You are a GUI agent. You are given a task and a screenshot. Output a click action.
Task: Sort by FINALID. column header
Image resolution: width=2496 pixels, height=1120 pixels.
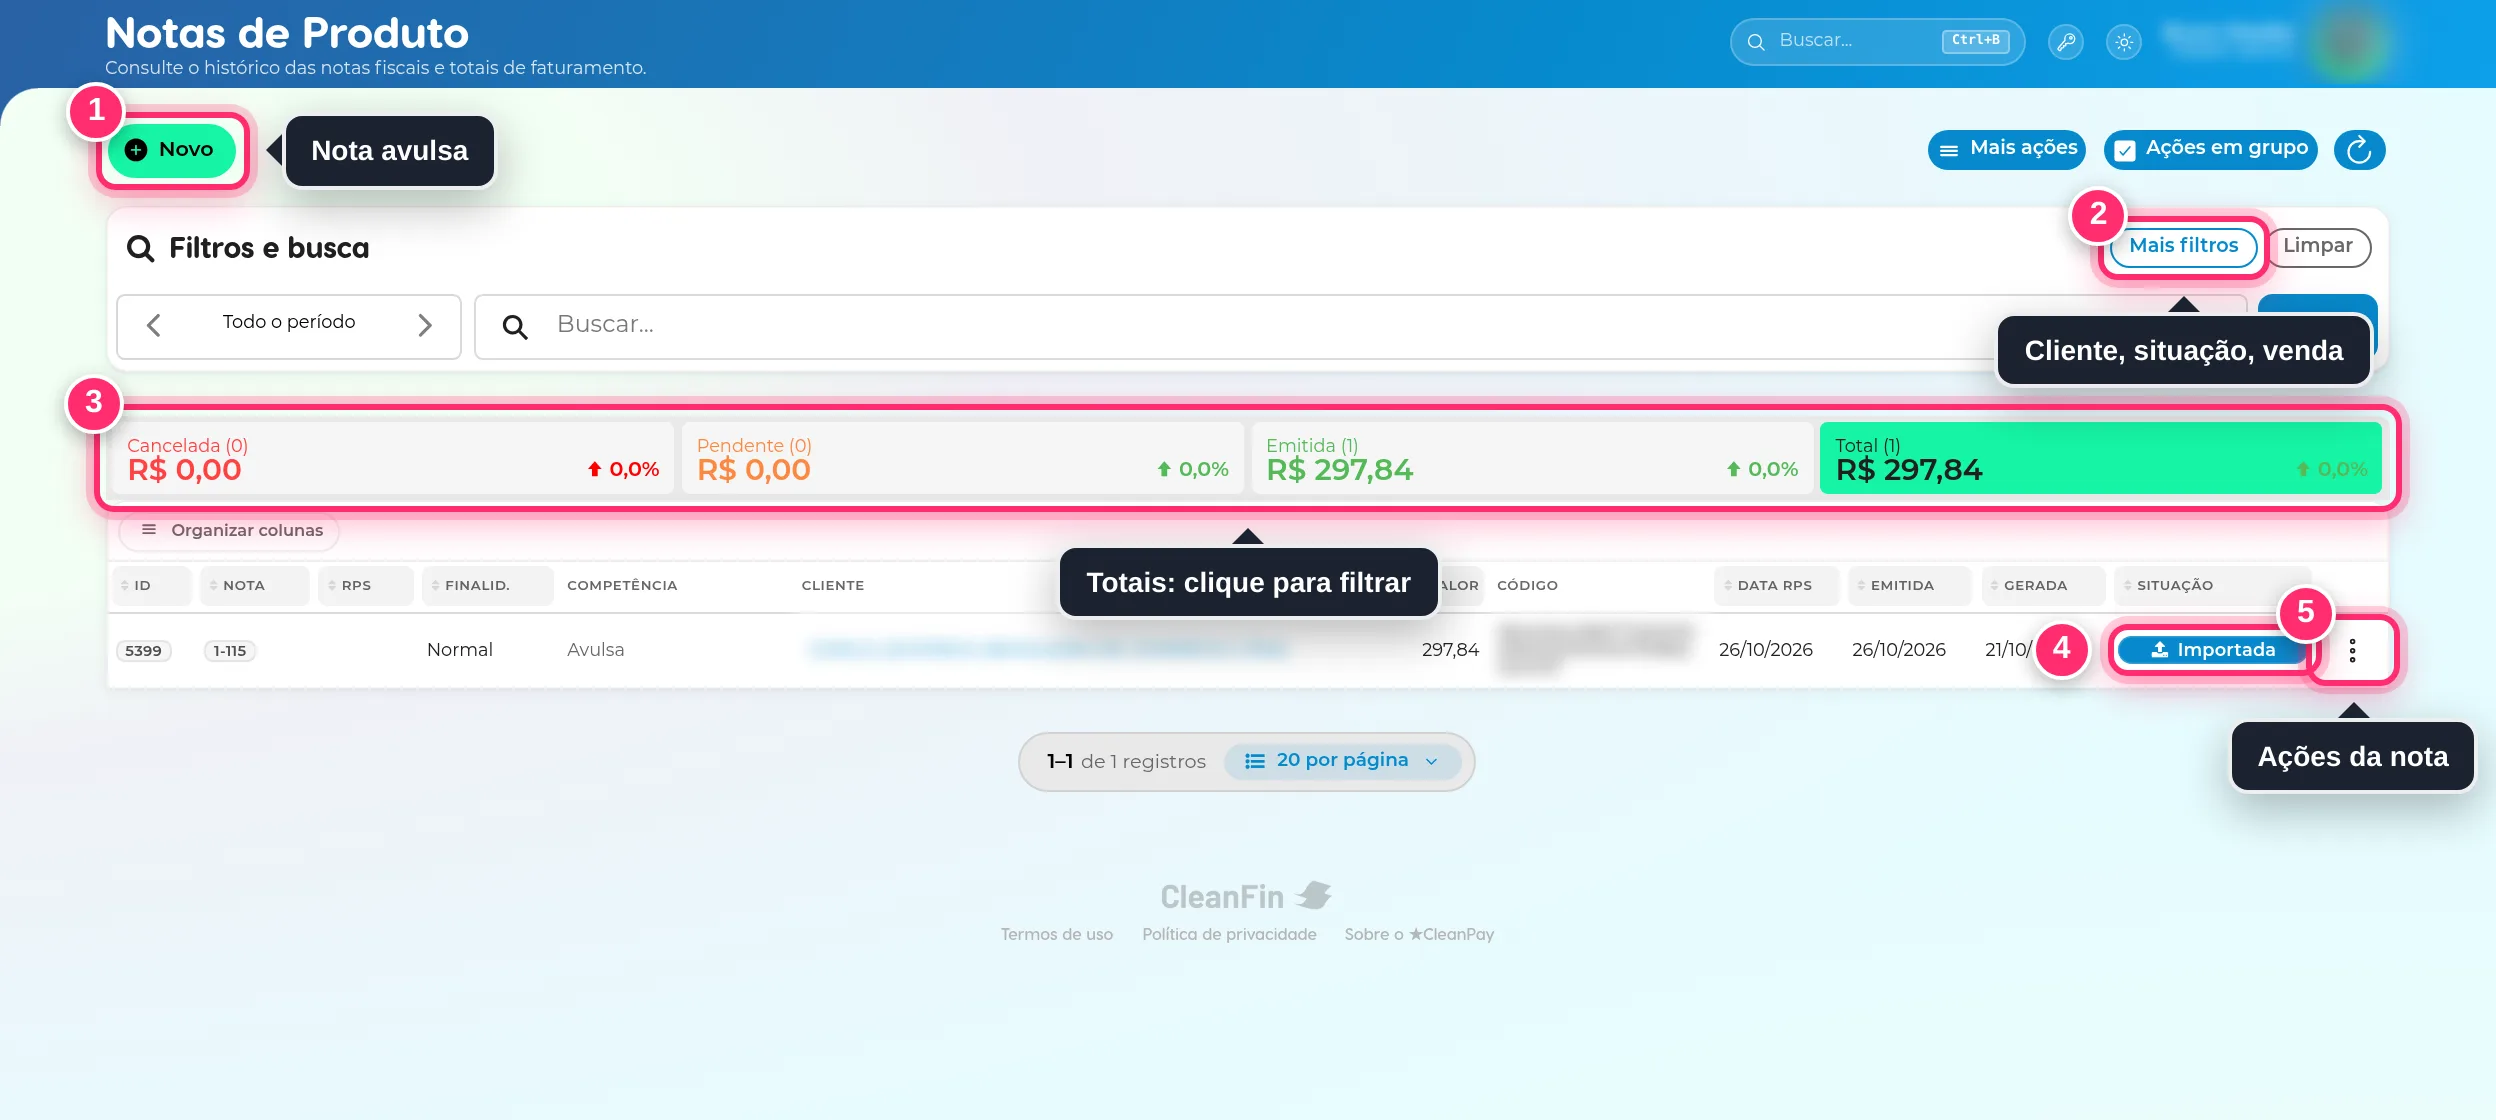(x=487, y=586)
